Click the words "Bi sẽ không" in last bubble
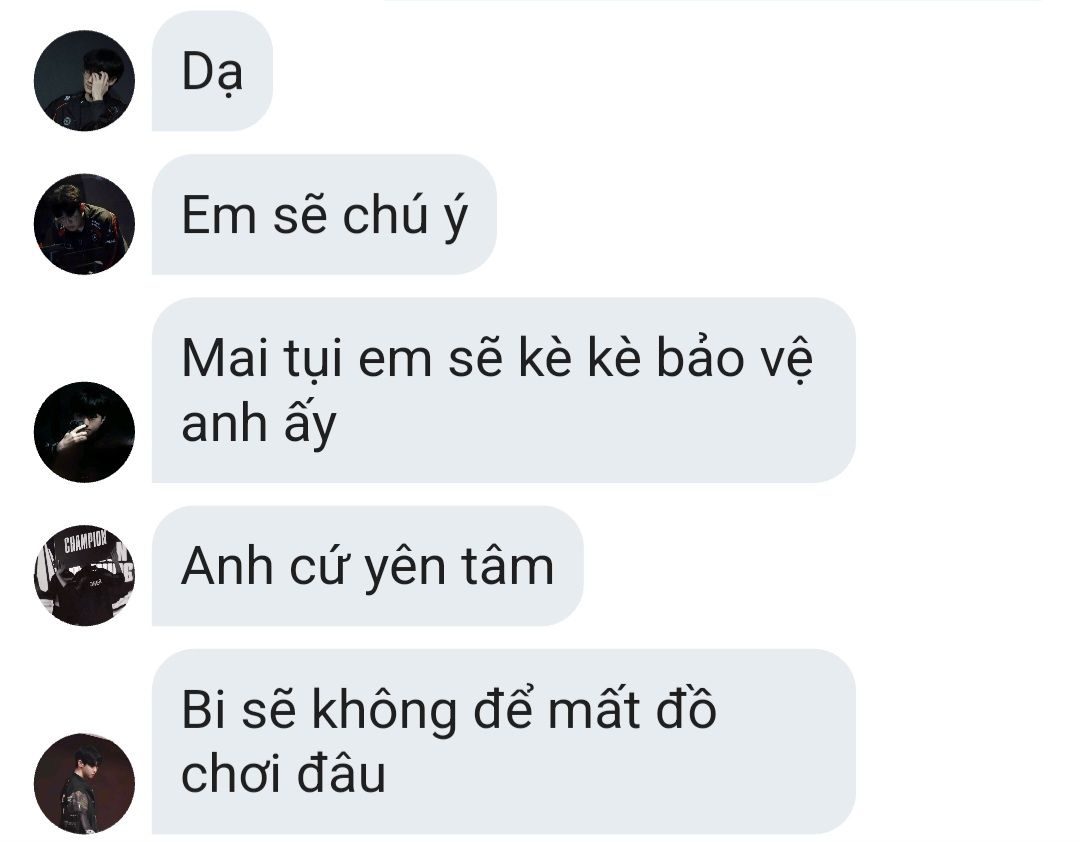This screenshot has width=1080, height=842. (319, 711)
